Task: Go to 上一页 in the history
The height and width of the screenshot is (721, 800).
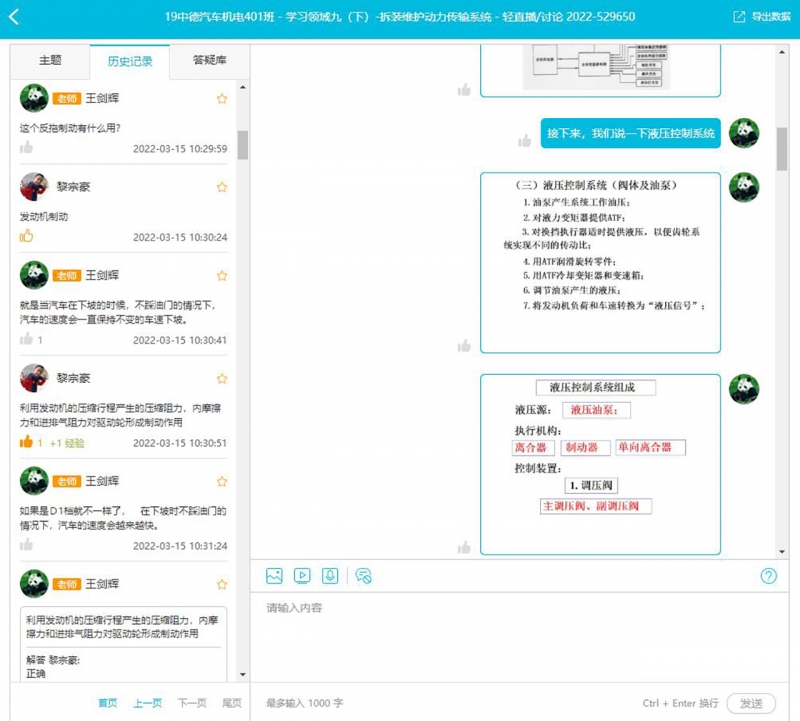Action: 147,703
